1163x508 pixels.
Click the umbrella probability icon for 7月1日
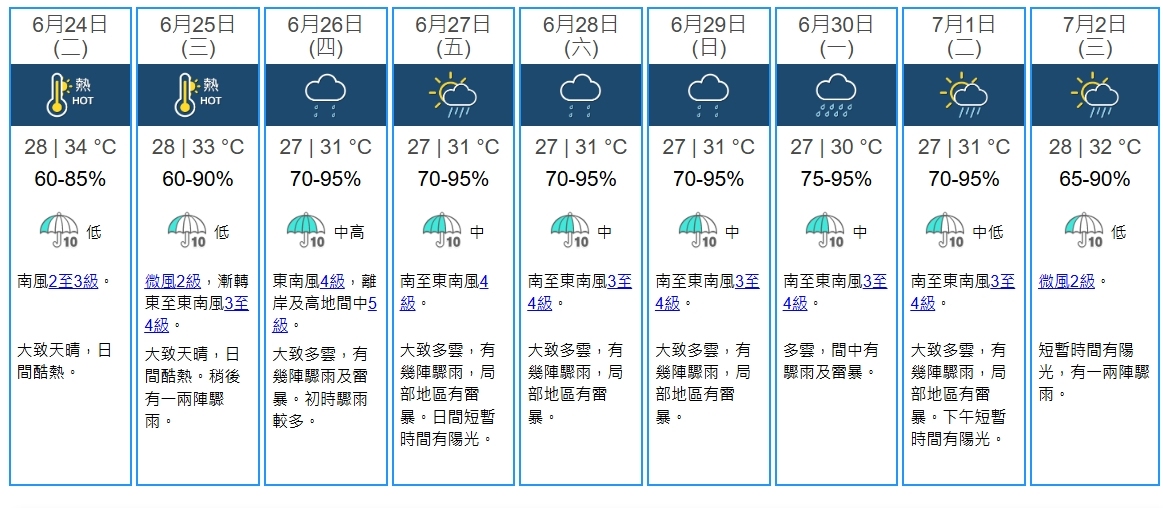click(945, 231)
